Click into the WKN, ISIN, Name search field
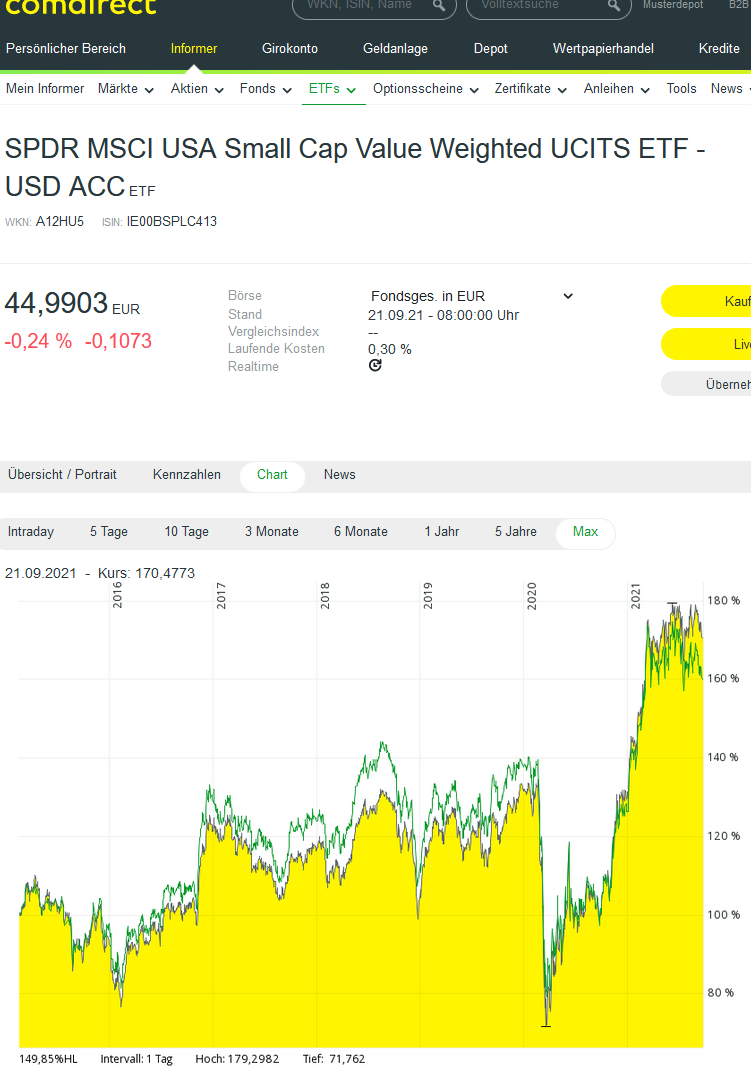 pyautogui.click(x=362, y=6)
